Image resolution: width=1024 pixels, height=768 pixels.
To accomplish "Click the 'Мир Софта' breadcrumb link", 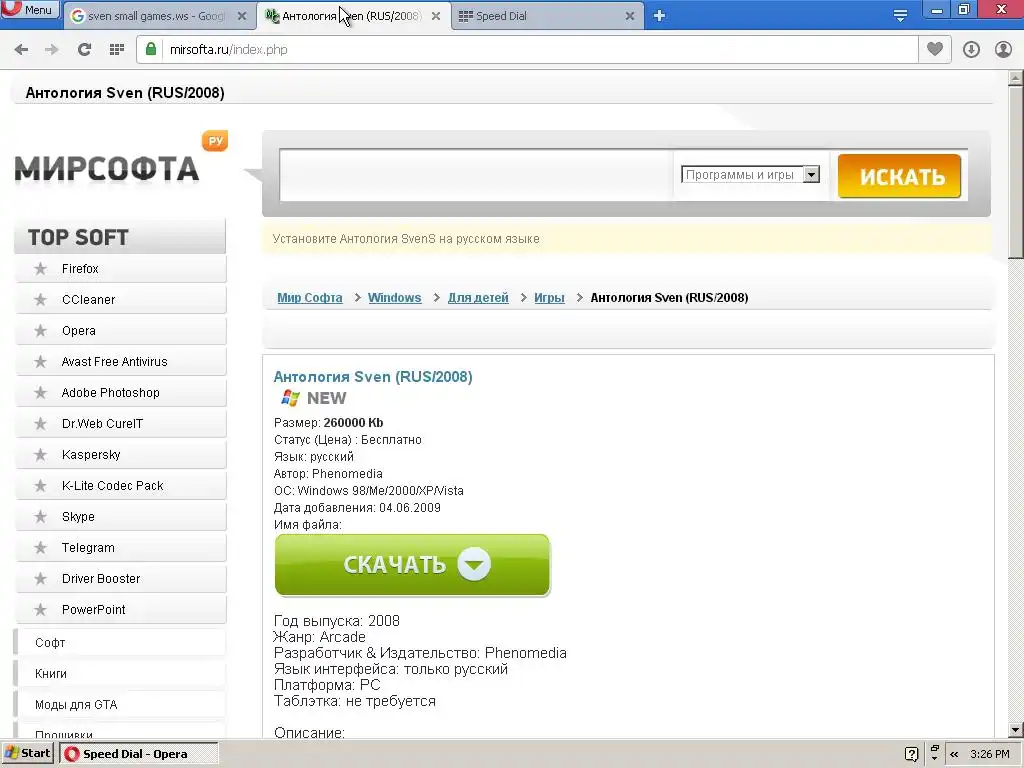I will point(310,298).
